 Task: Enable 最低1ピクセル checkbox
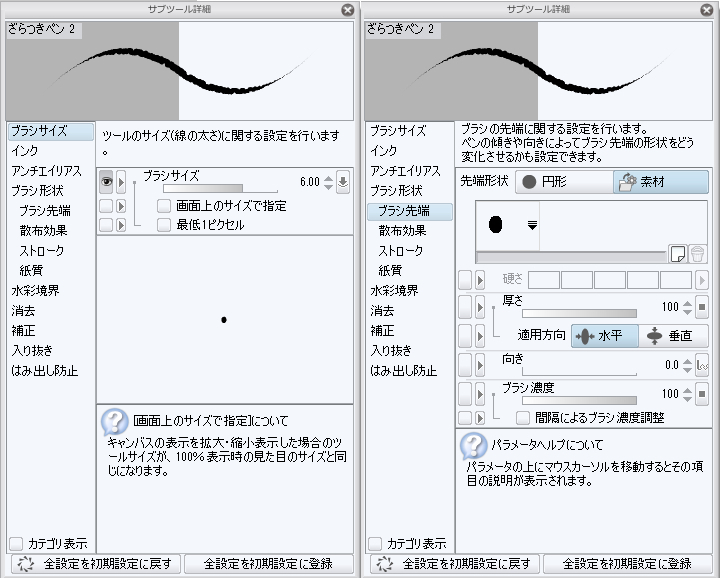(163, 225)
